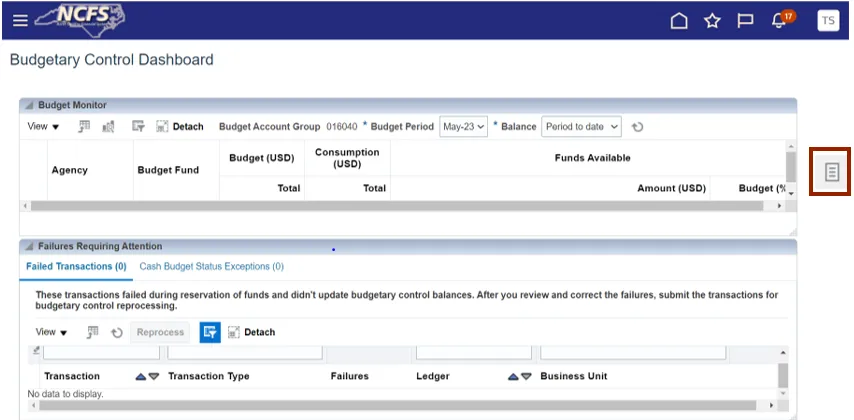854x420 pixels.
Task: Toggle Query By Example filter in Failures toolbar
Action: click(x=210, y=332)
